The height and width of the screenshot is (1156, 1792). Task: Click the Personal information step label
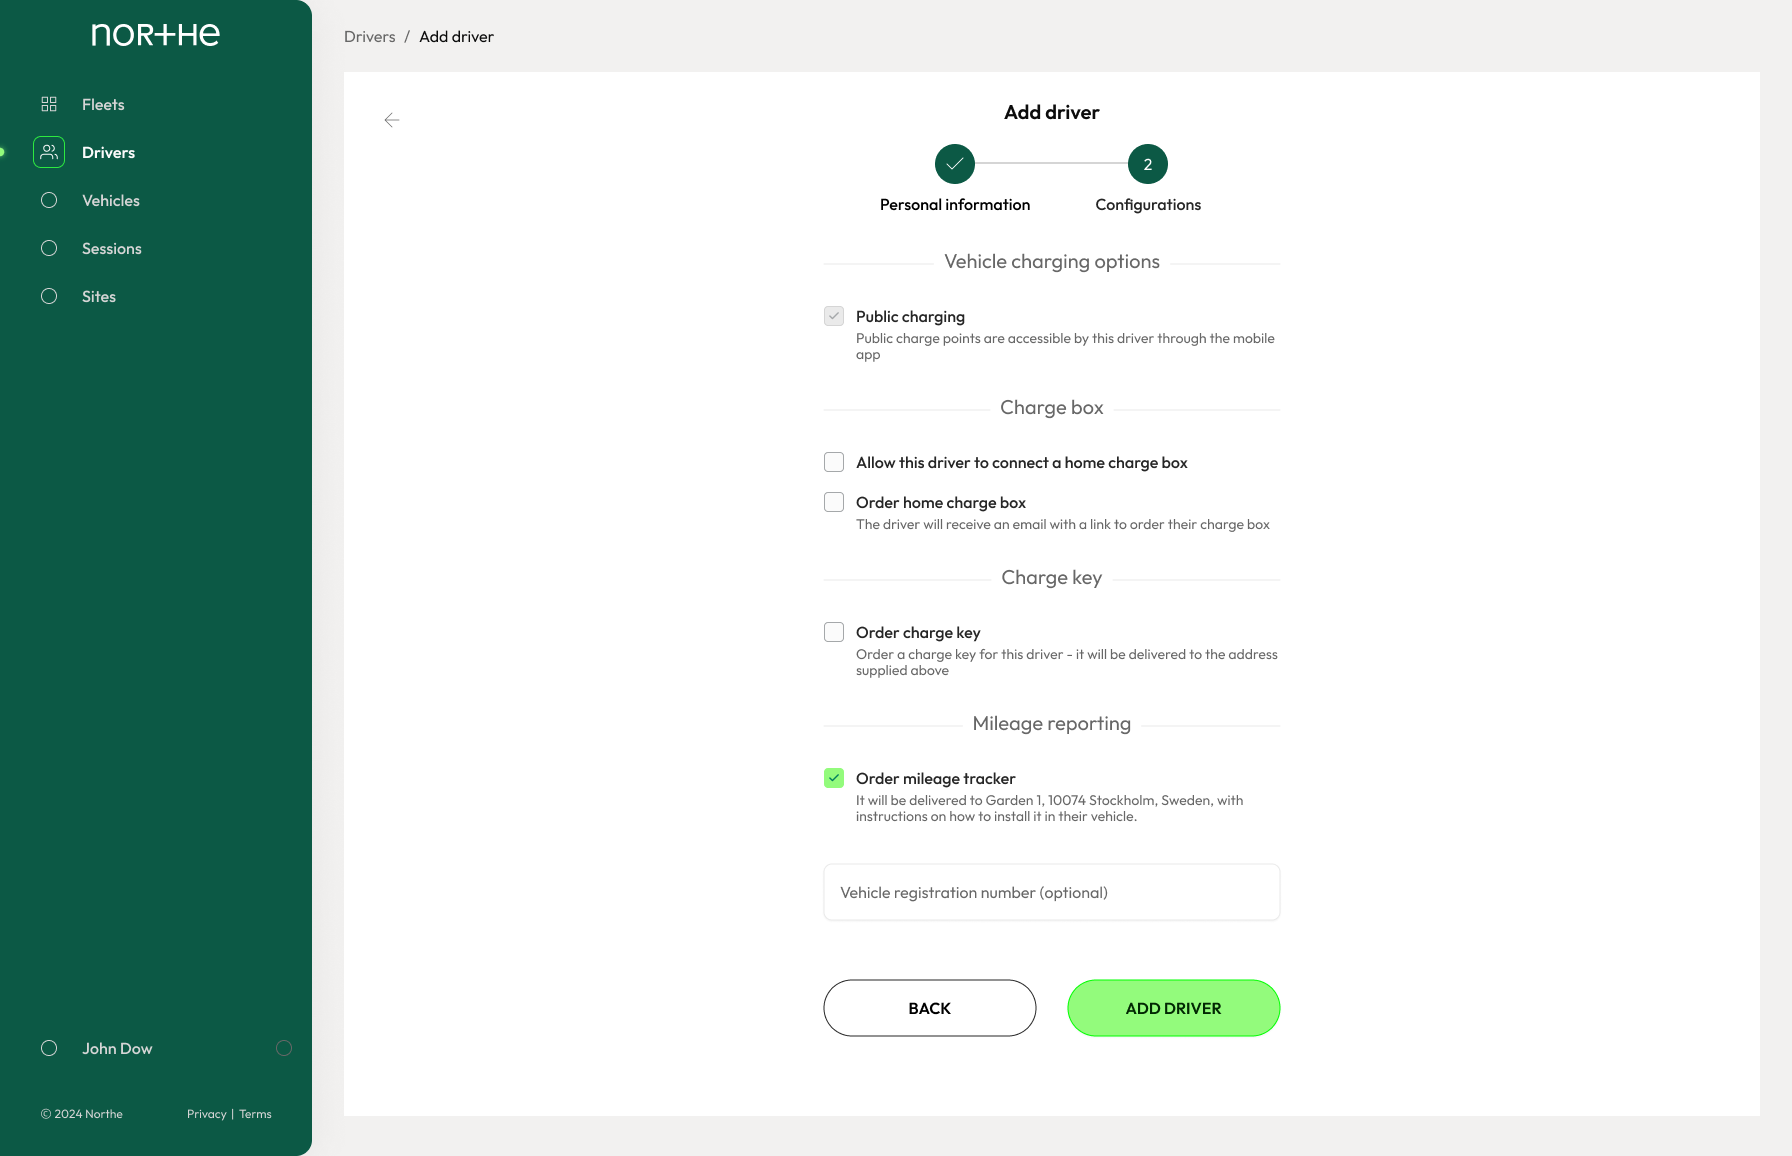click(x=955, y=204)
